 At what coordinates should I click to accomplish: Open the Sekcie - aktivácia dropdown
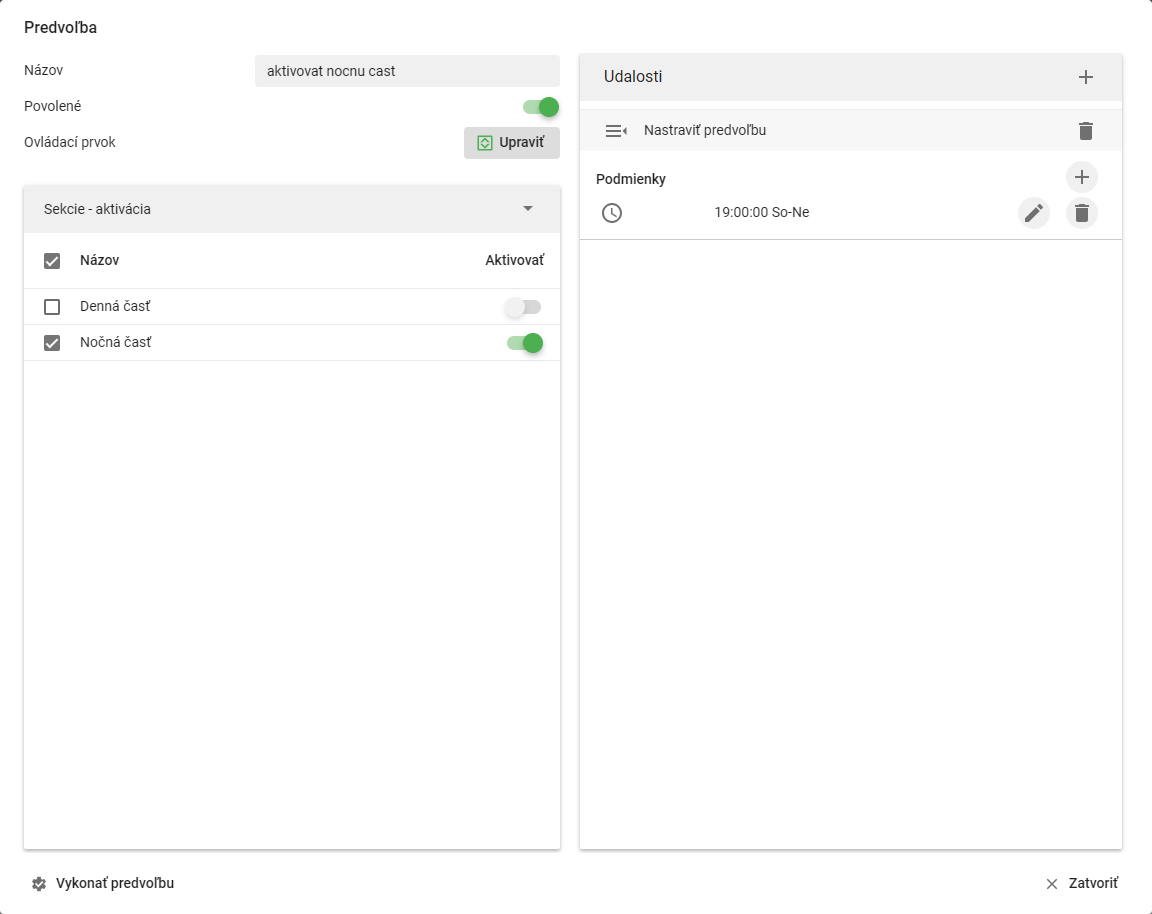(x=292, y=209)
